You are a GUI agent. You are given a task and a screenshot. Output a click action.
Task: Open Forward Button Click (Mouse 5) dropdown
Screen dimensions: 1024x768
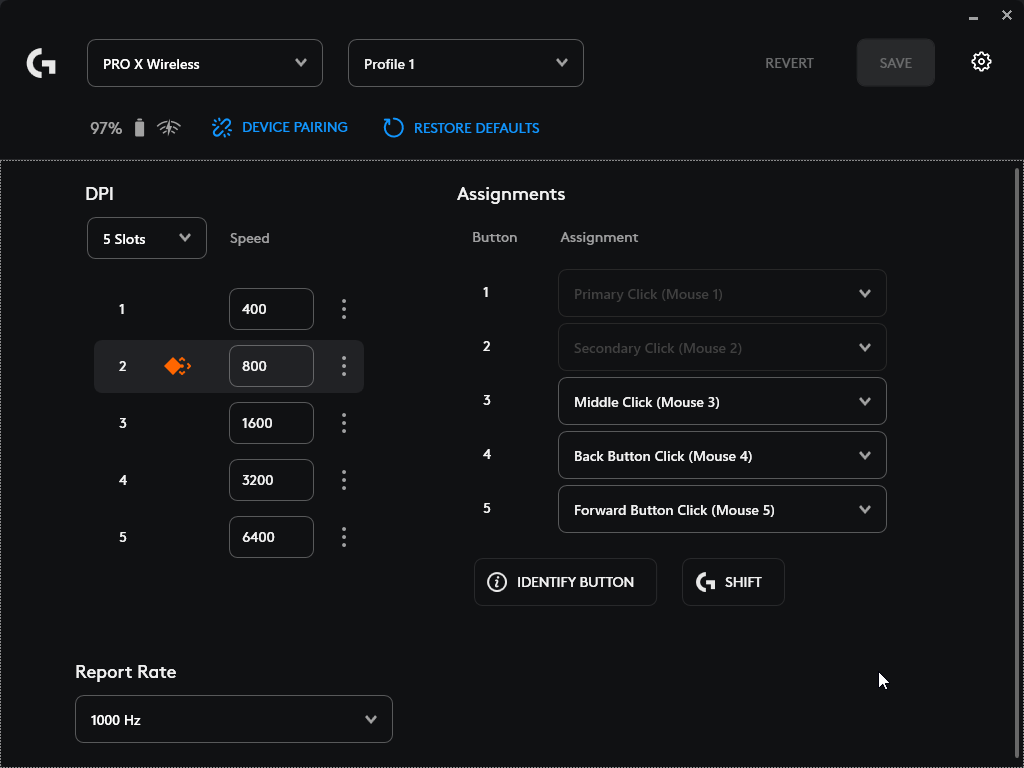(x=721, y=510)
